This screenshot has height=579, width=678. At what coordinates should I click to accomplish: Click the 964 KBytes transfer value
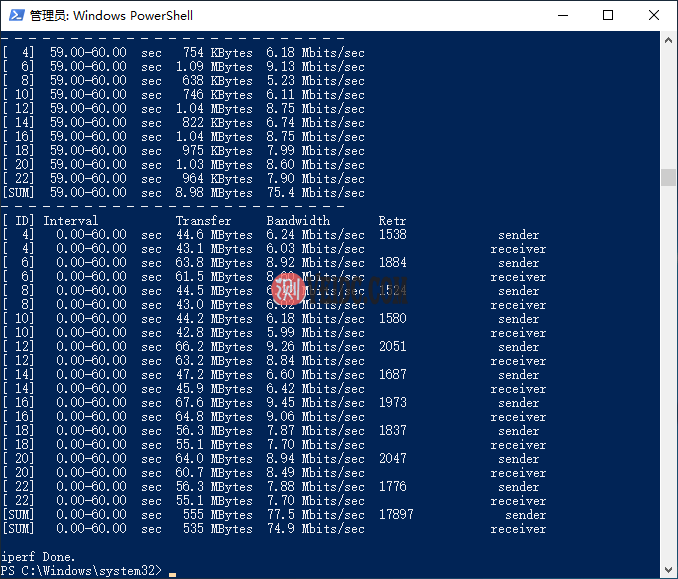tap(217, 179)
